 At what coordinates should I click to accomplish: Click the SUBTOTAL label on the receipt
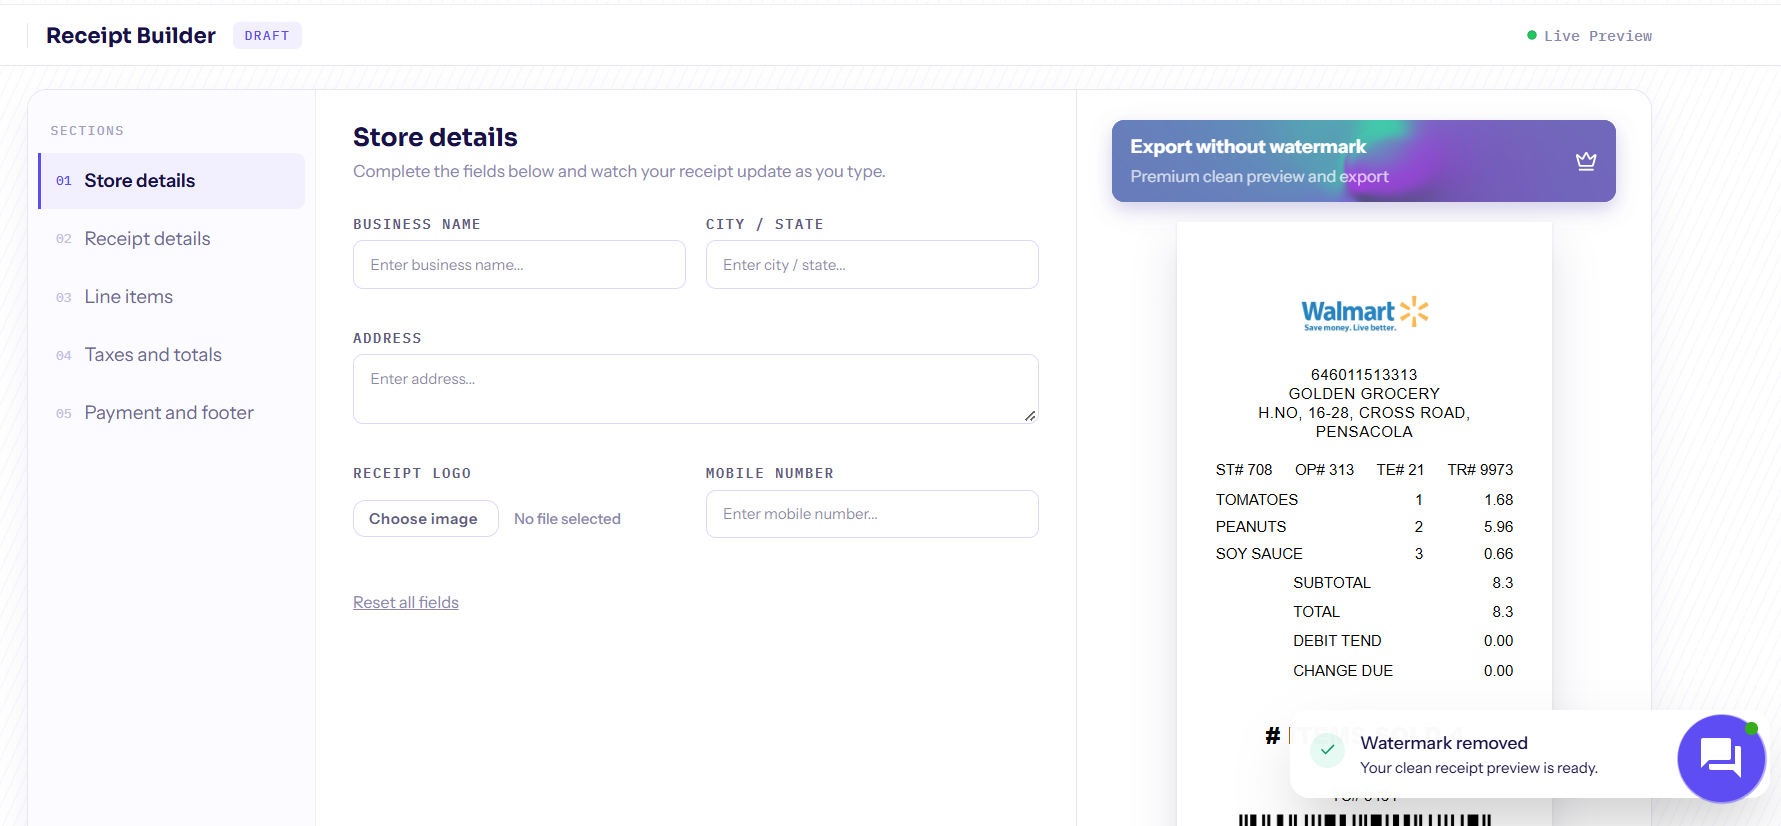(x=1332, y=583)
